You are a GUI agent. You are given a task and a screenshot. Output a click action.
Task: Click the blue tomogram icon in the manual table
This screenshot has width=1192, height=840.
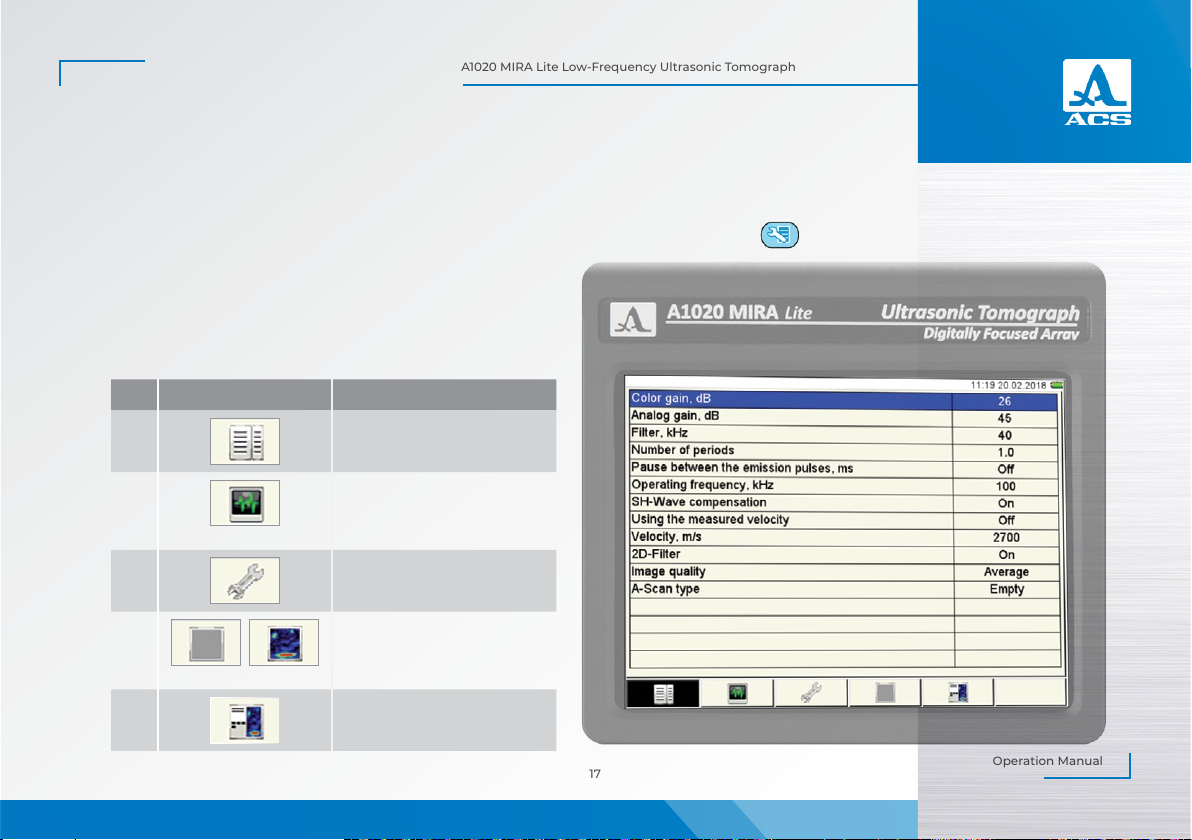[x=284, y=643]
